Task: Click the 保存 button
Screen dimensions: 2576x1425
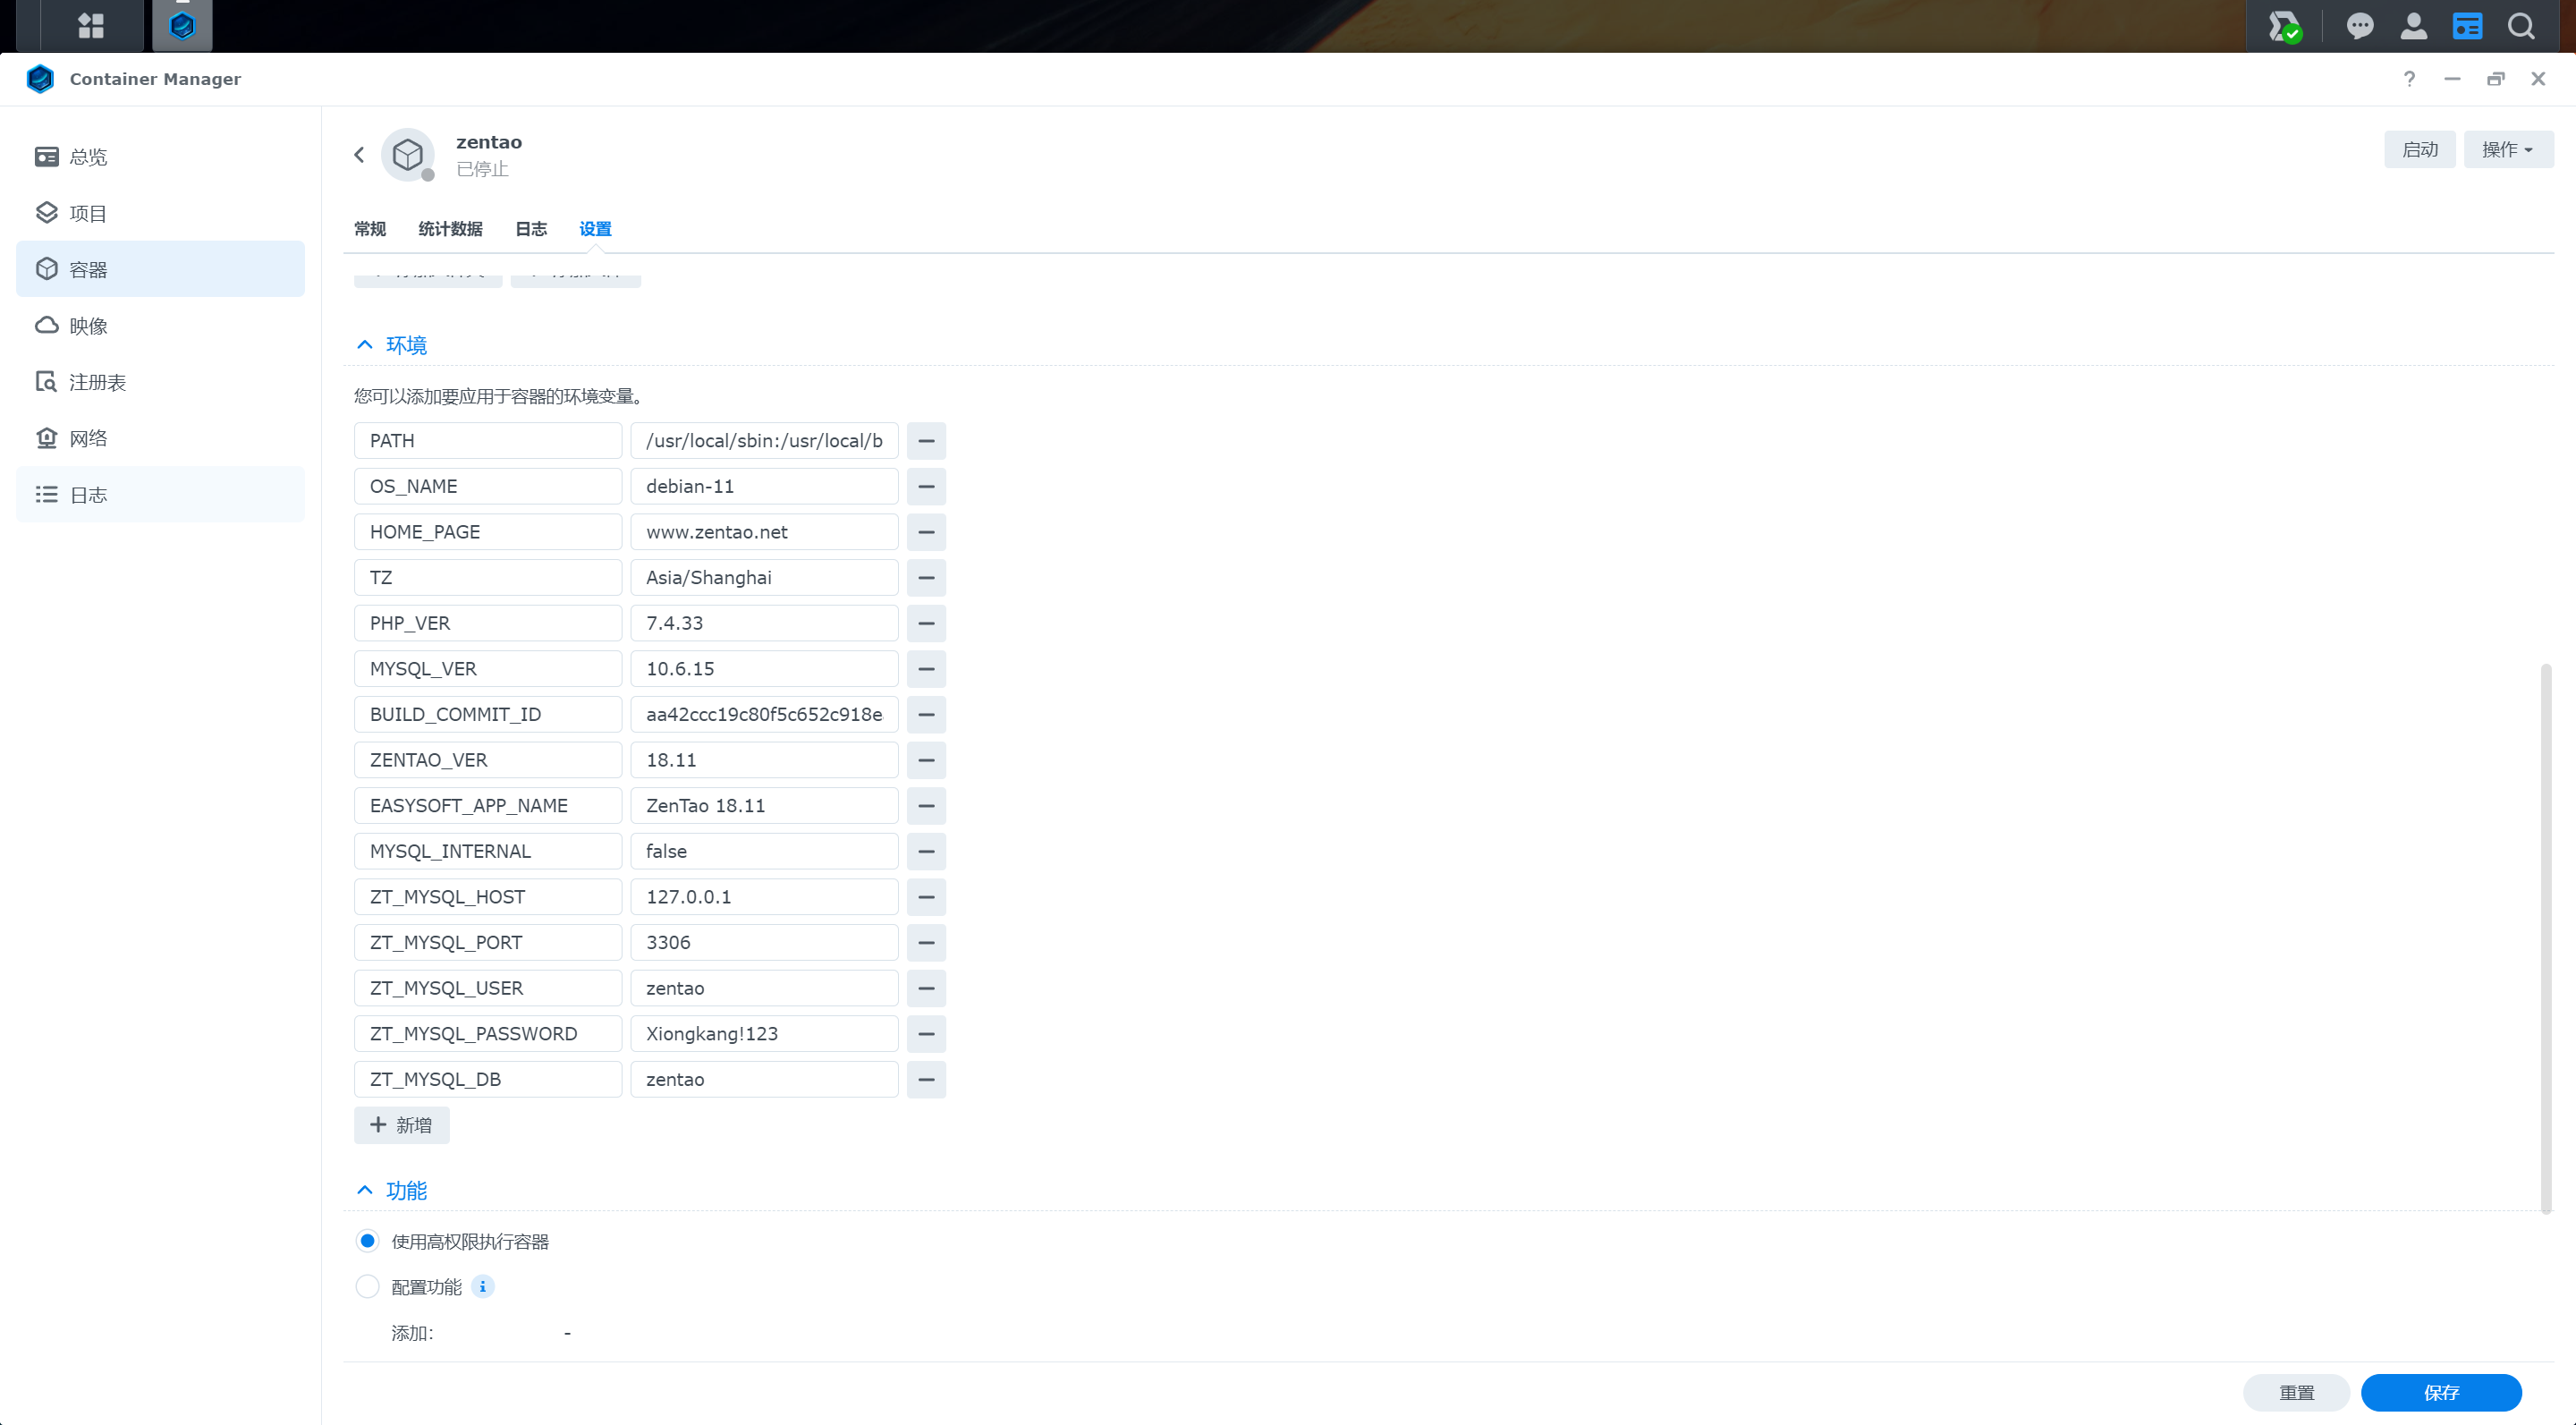Action: [2440, 1392]
